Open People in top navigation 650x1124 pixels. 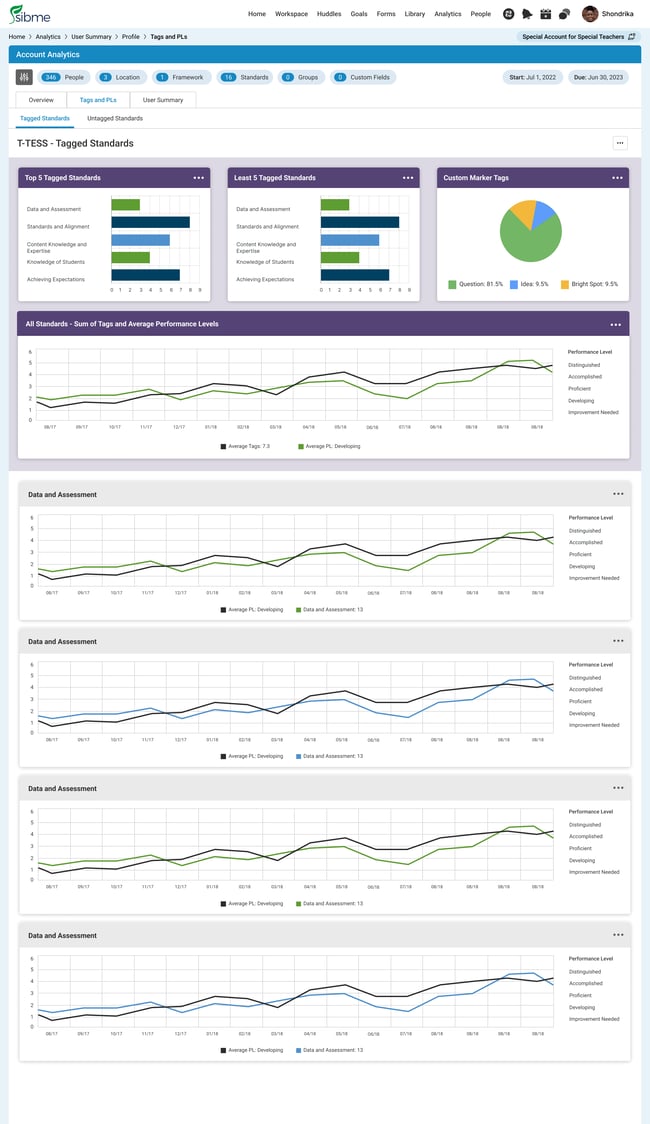pos(481,14)
